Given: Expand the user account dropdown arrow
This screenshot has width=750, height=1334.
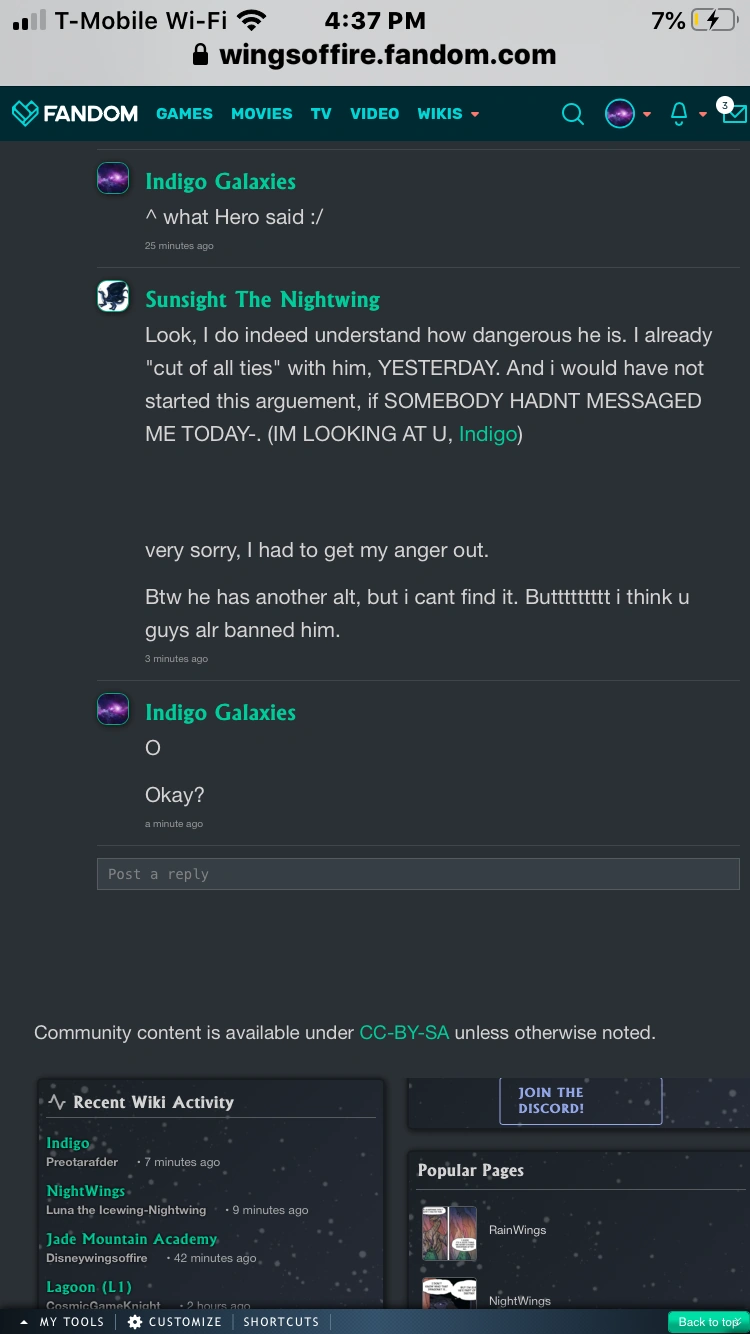Looking at the screenshot, I should point(647,114).
